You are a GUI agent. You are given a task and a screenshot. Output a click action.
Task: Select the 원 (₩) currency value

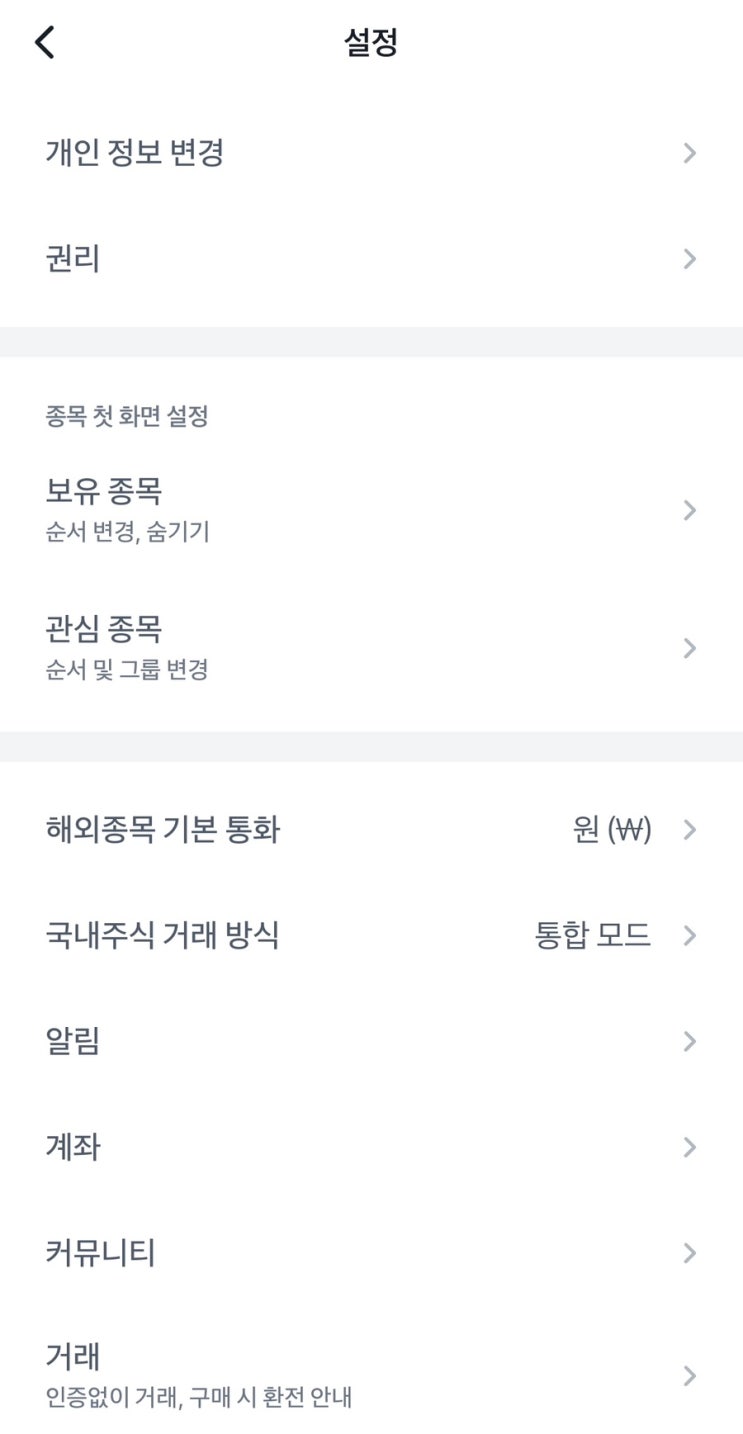point(612,829)
